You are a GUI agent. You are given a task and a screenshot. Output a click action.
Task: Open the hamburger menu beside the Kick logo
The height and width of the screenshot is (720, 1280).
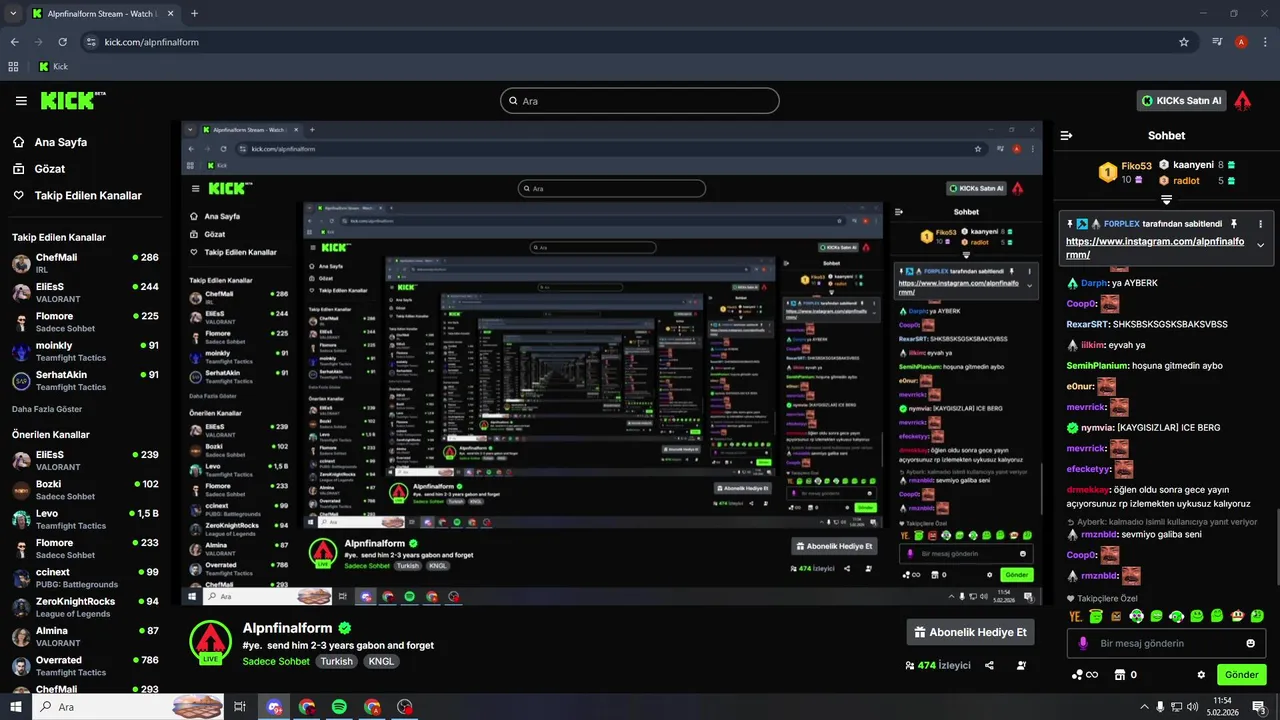(21, 101)
